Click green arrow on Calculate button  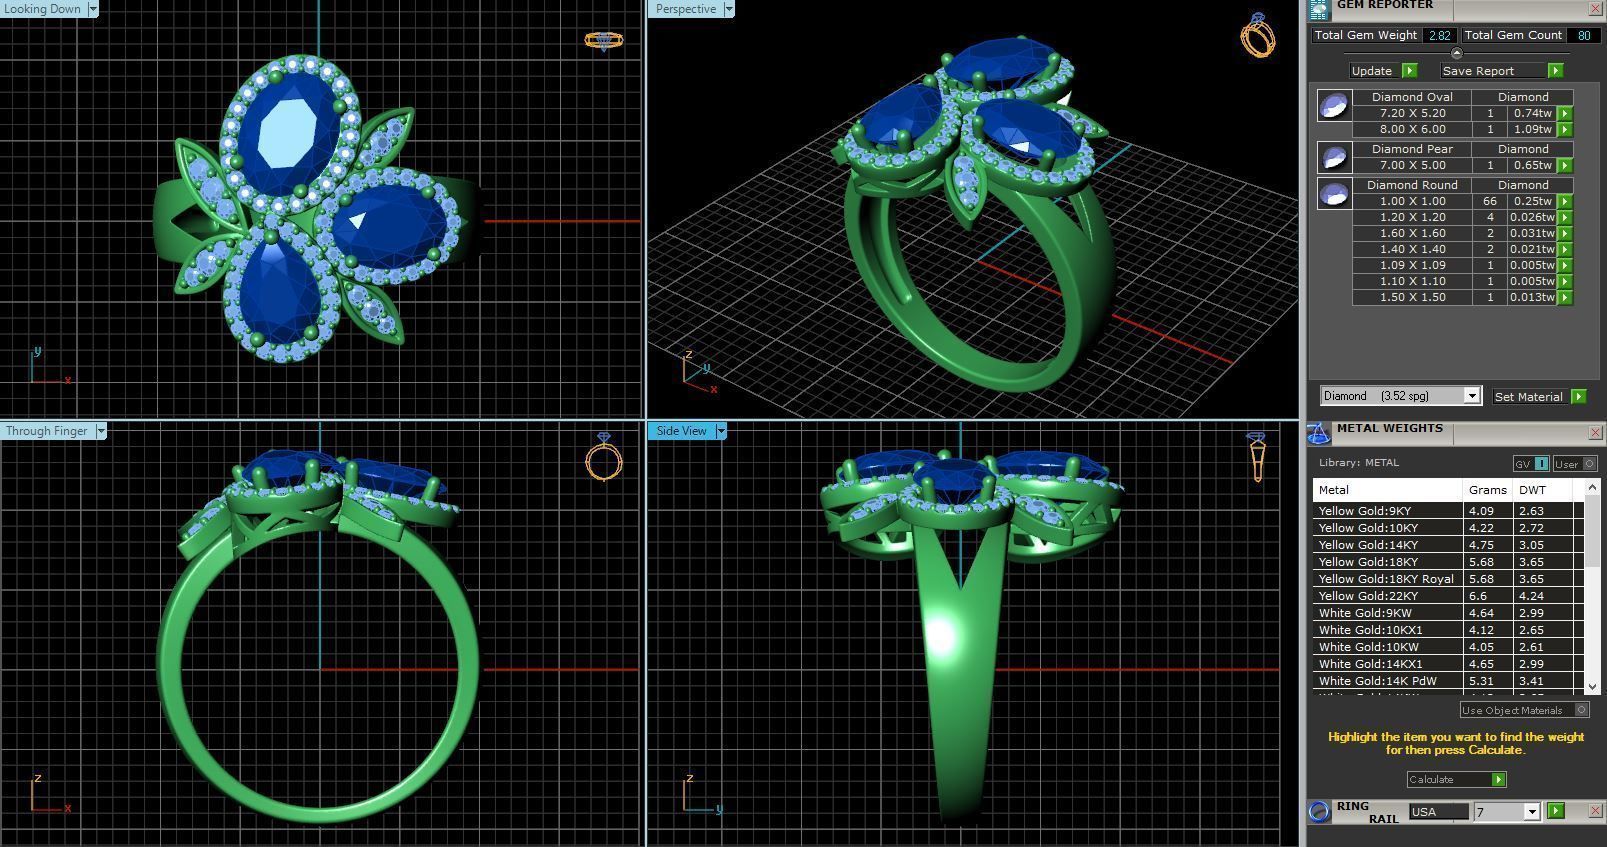coord(1498,780)
